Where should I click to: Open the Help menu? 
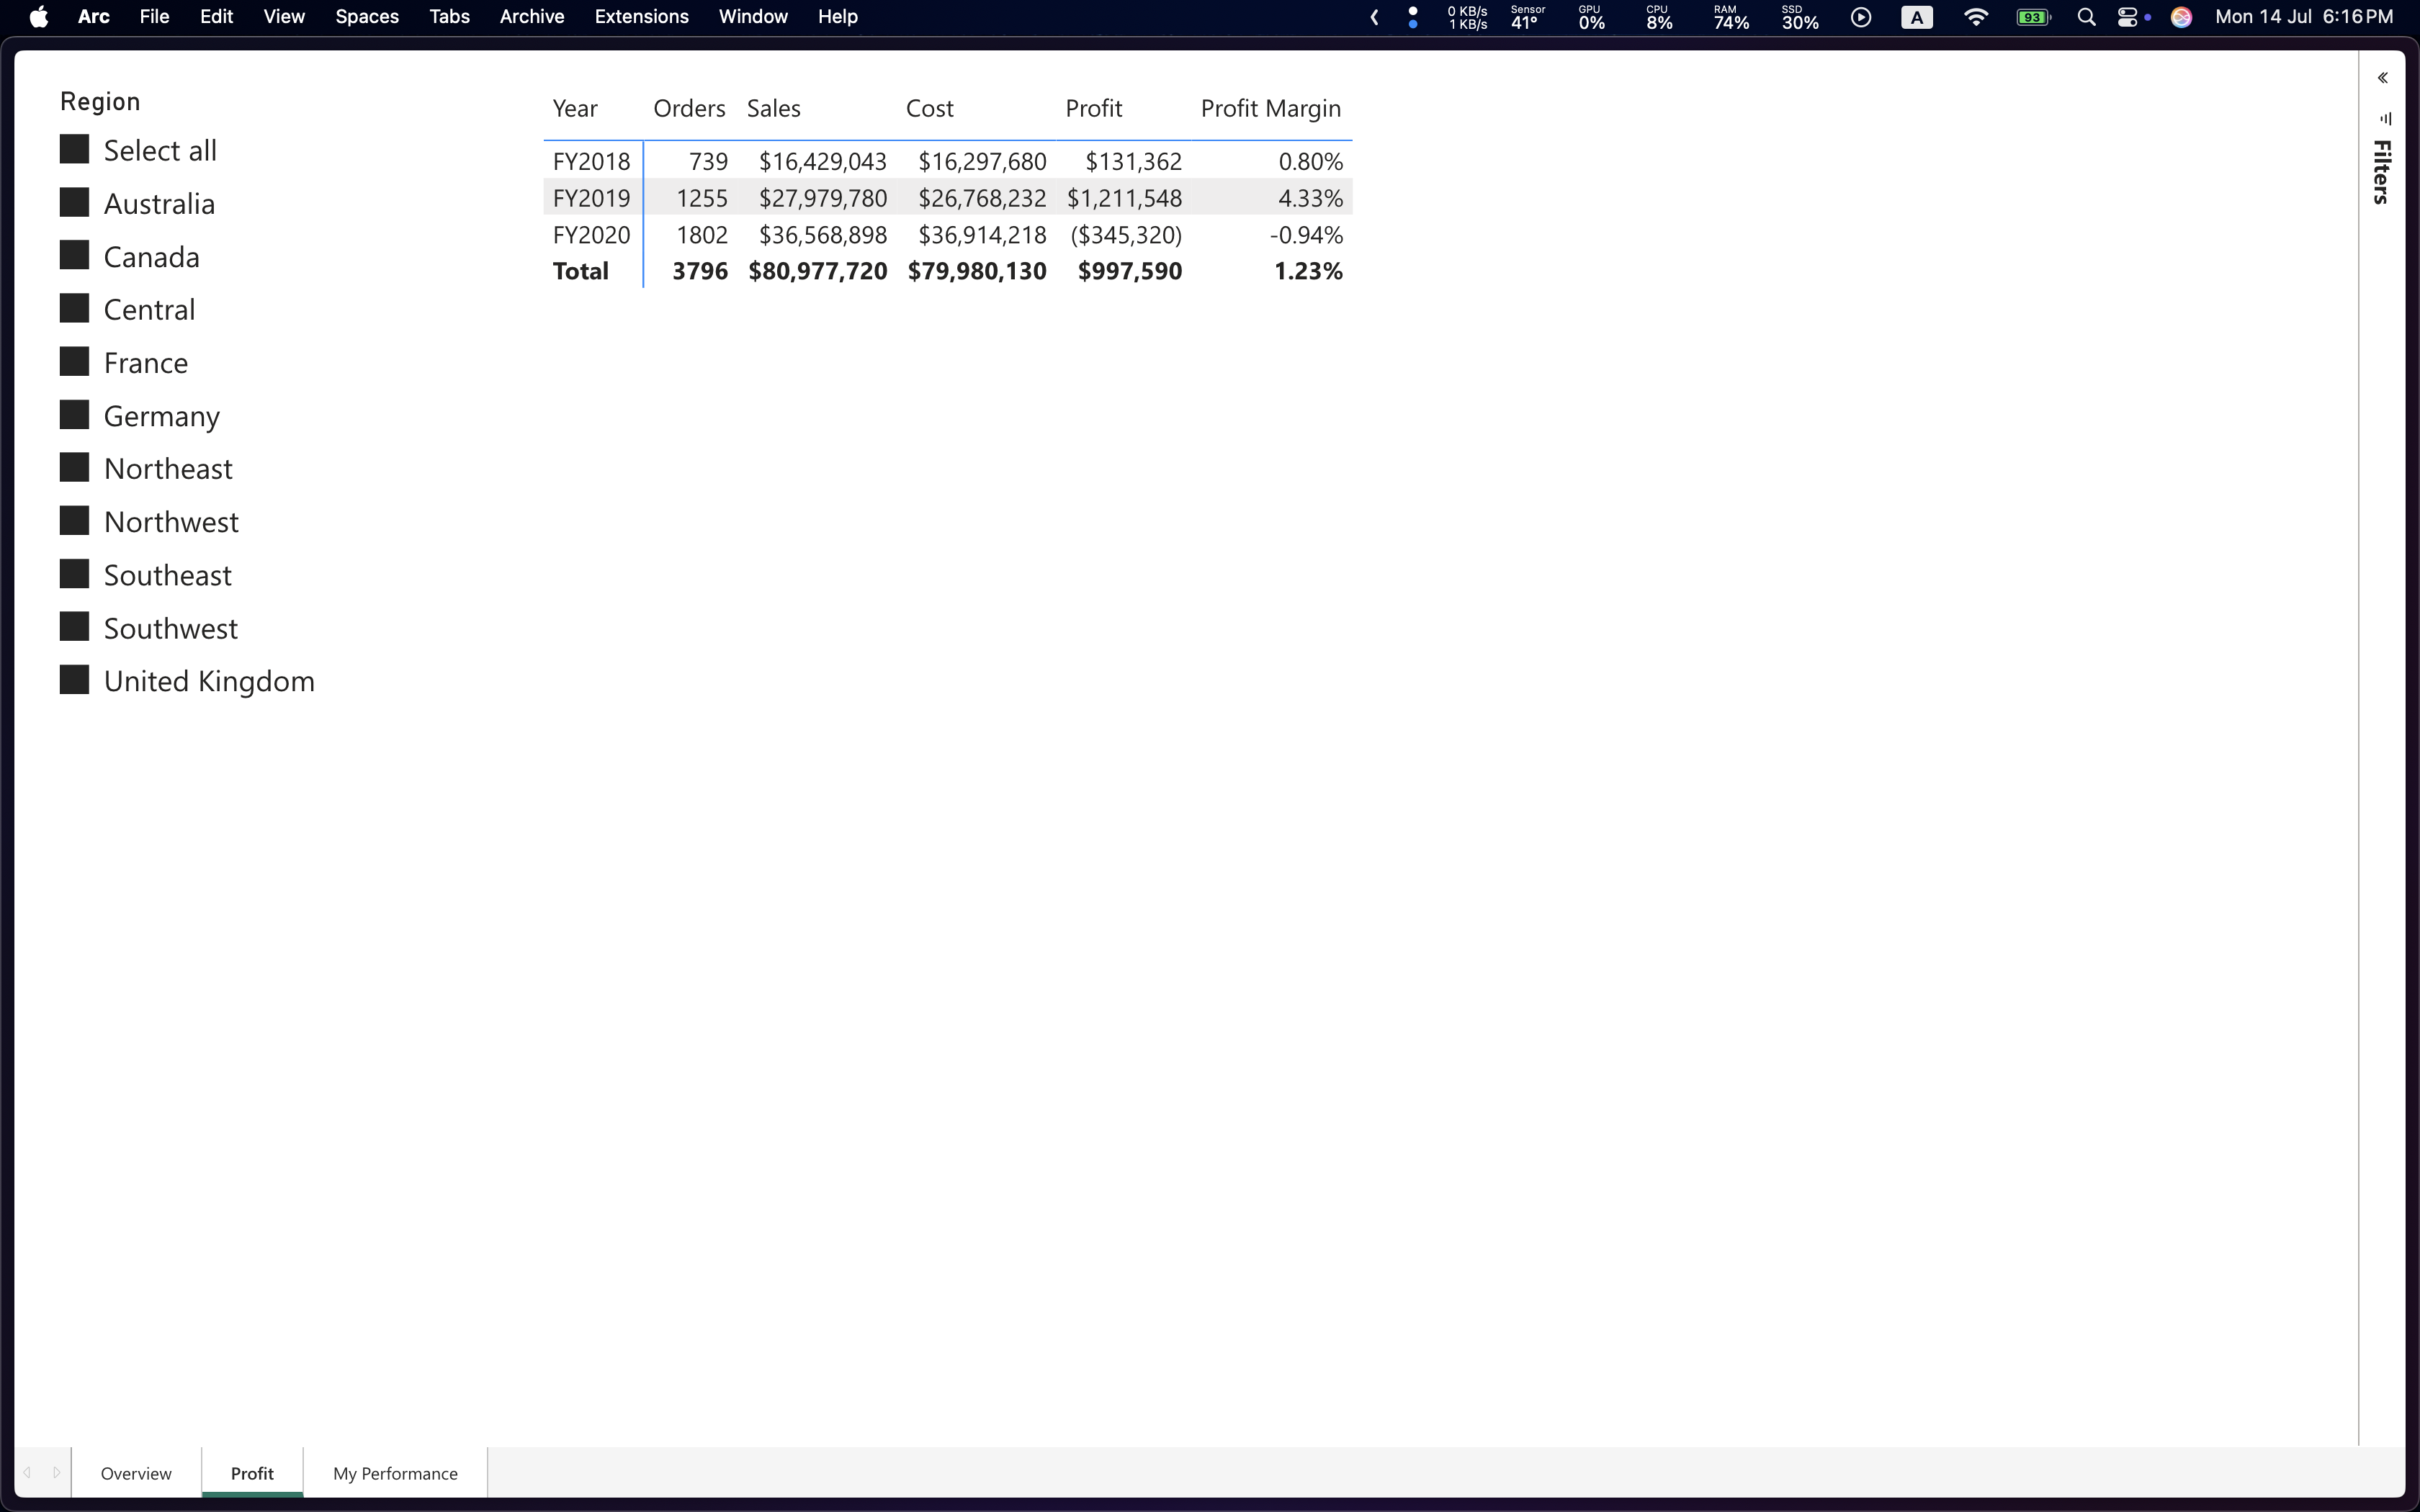[838, 17]
